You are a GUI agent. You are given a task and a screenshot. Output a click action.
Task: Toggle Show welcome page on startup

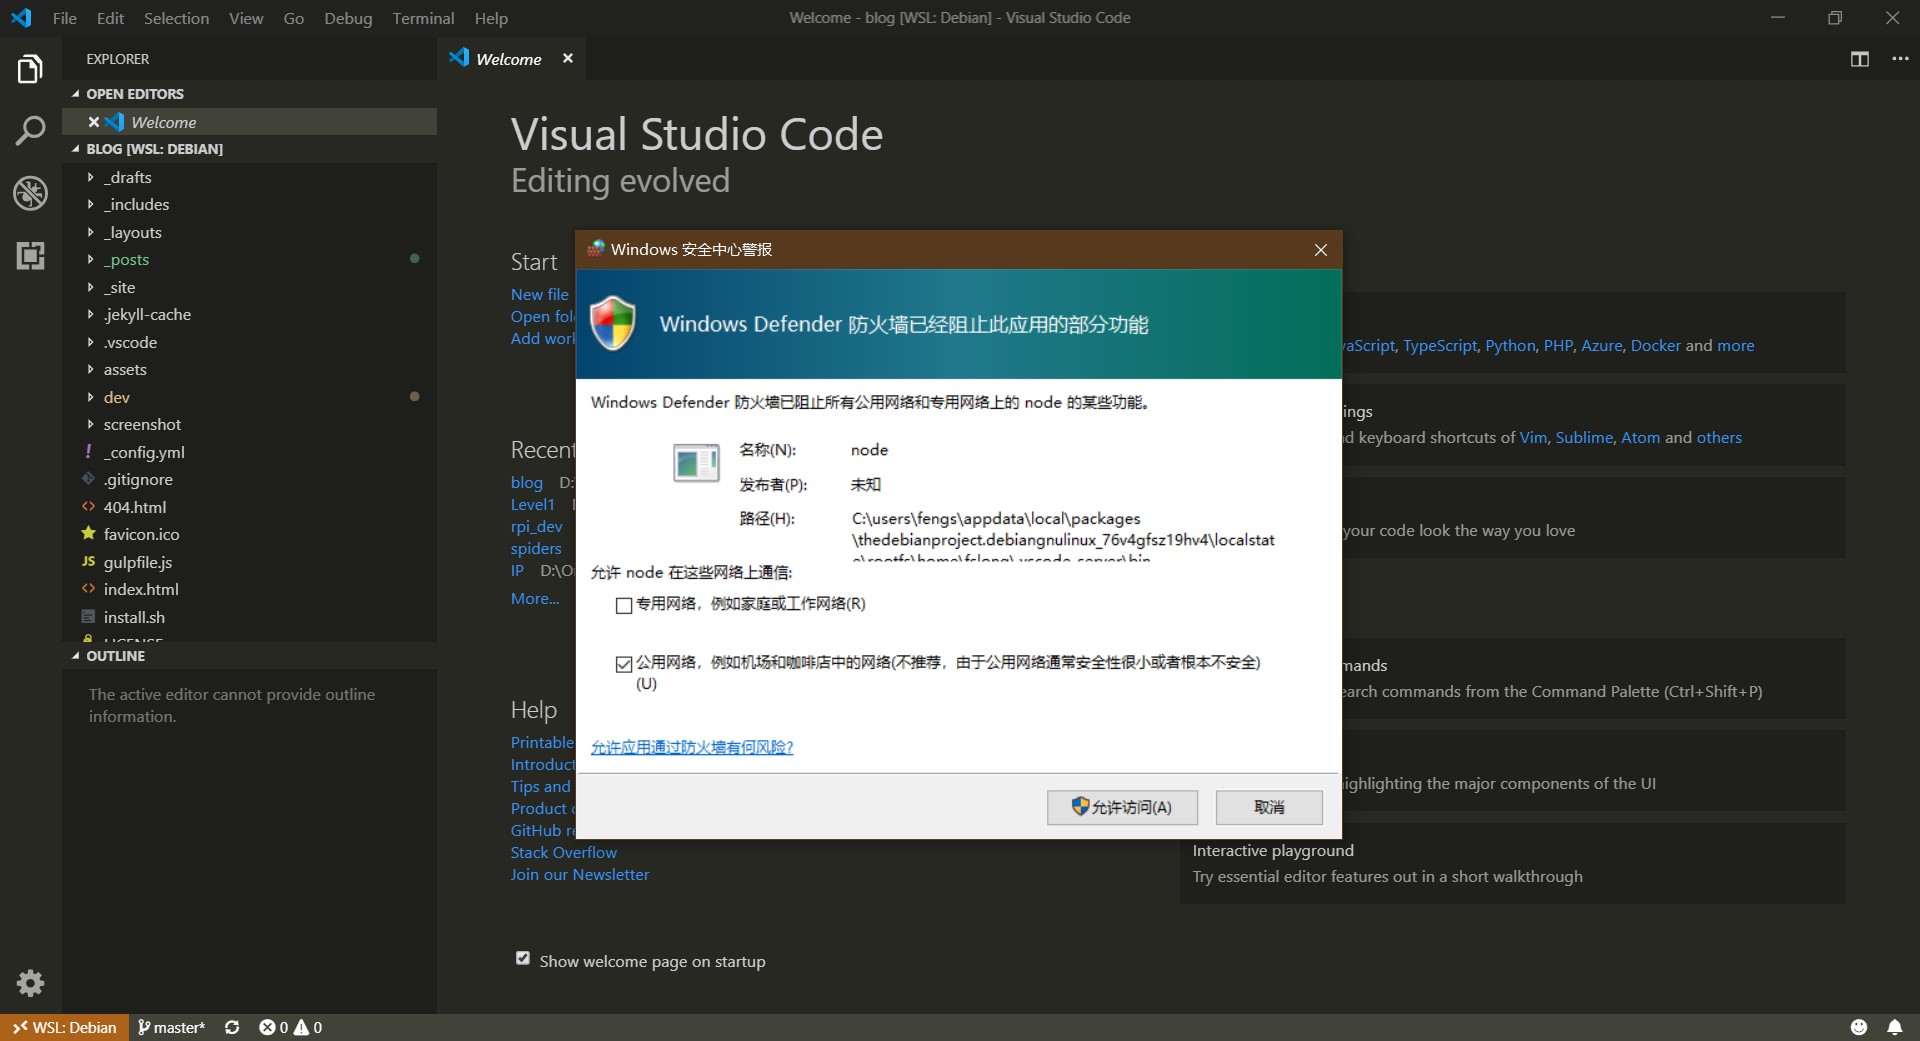pos(522,958)
